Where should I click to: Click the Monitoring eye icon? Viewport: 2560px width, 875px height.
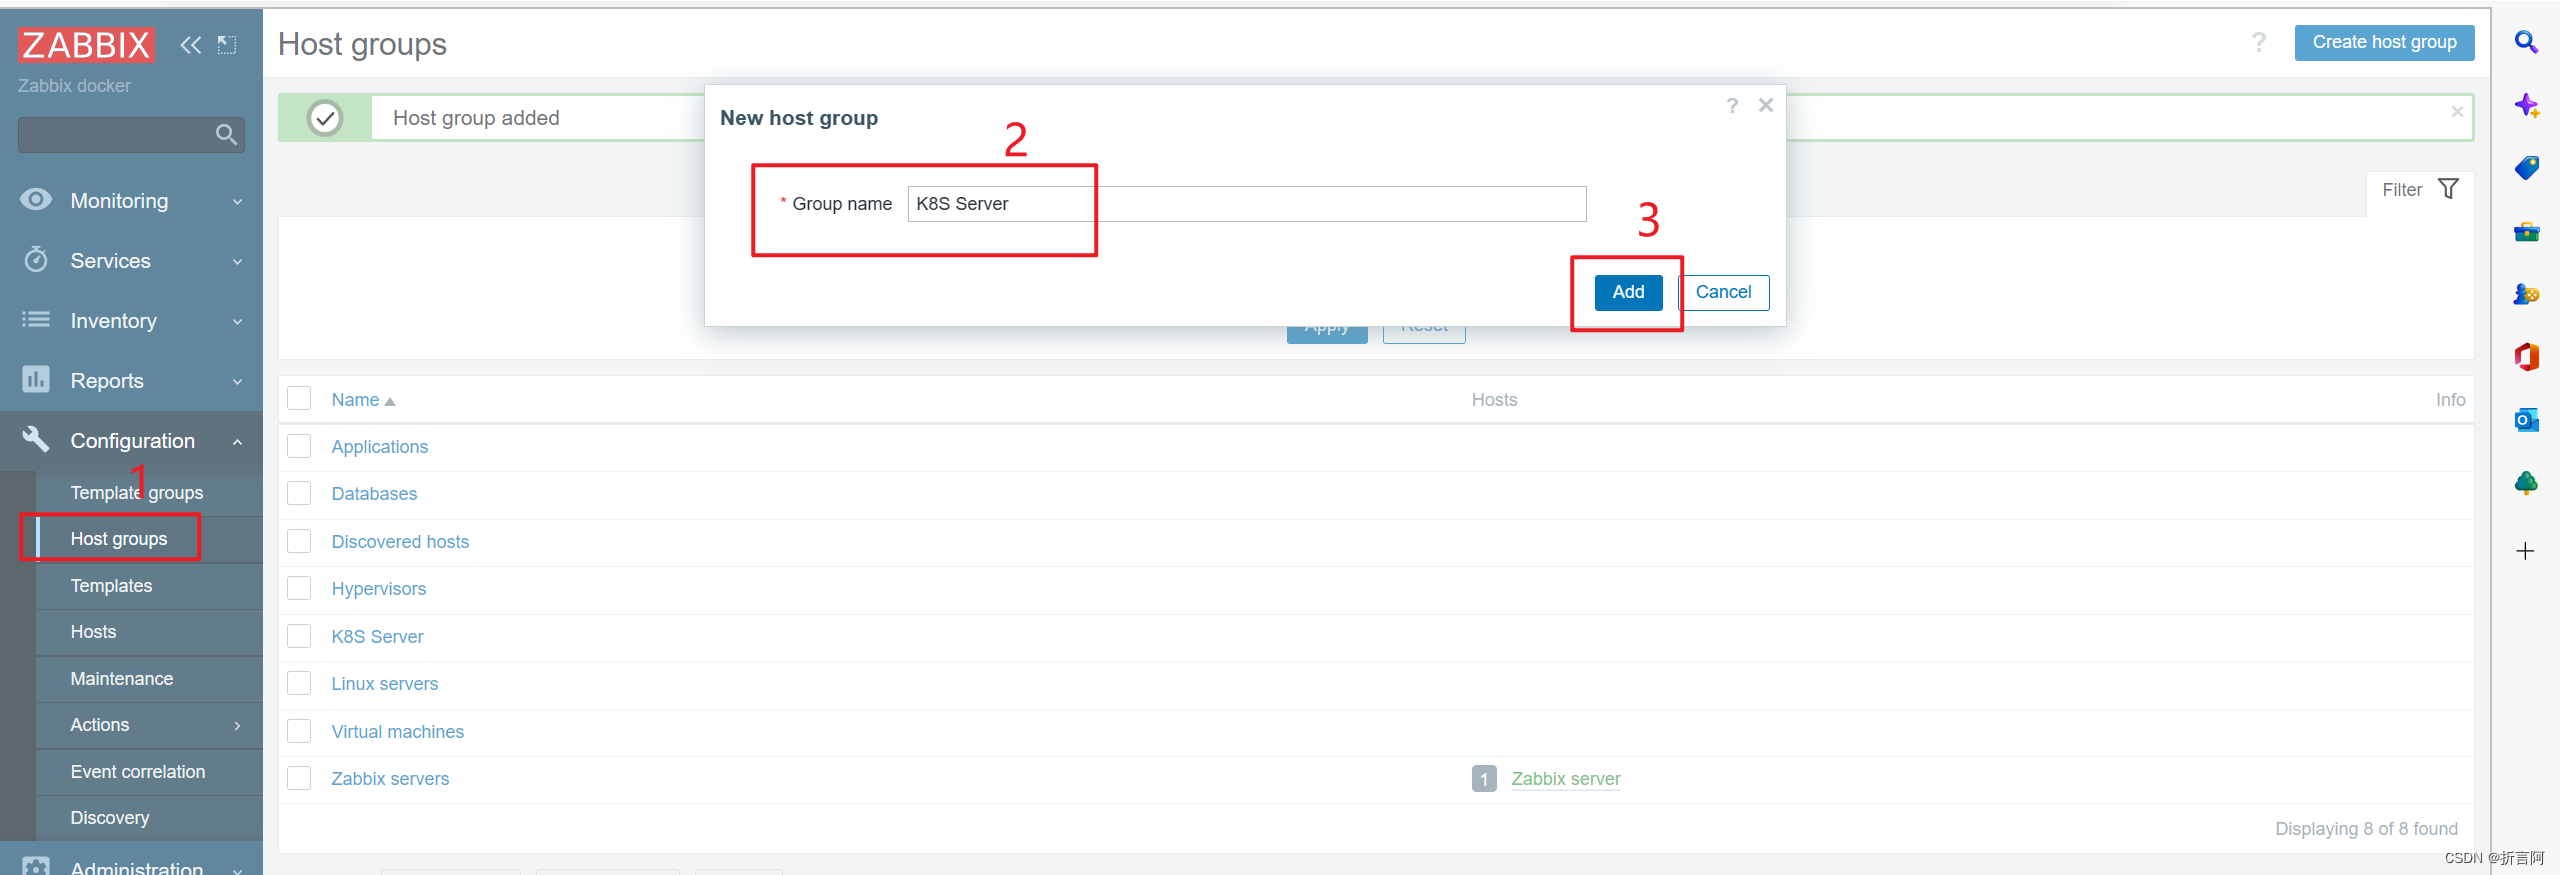(x=36, y=200)
